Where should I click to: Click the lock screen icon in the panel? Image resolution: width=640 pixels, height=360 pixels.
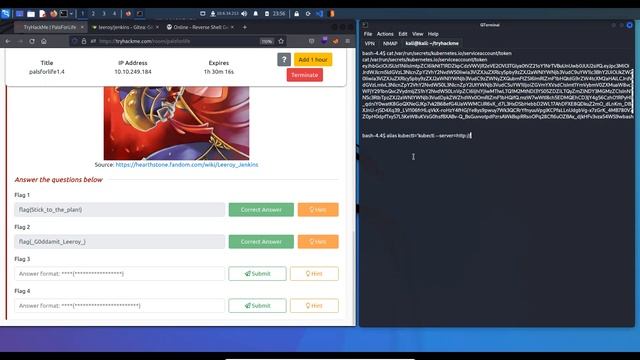tap(297, 14)
